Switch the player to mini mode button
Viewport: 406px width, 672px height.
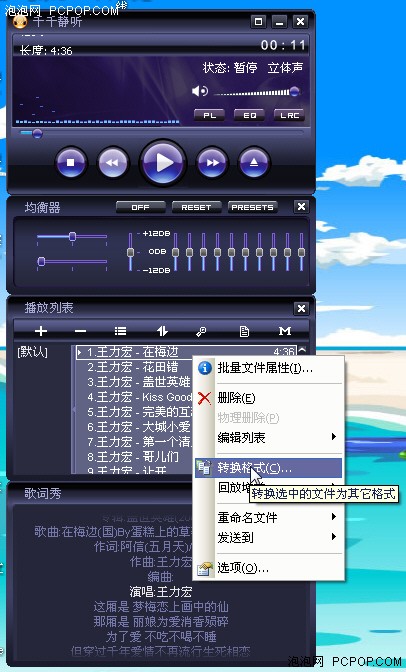tap(259, 21)
